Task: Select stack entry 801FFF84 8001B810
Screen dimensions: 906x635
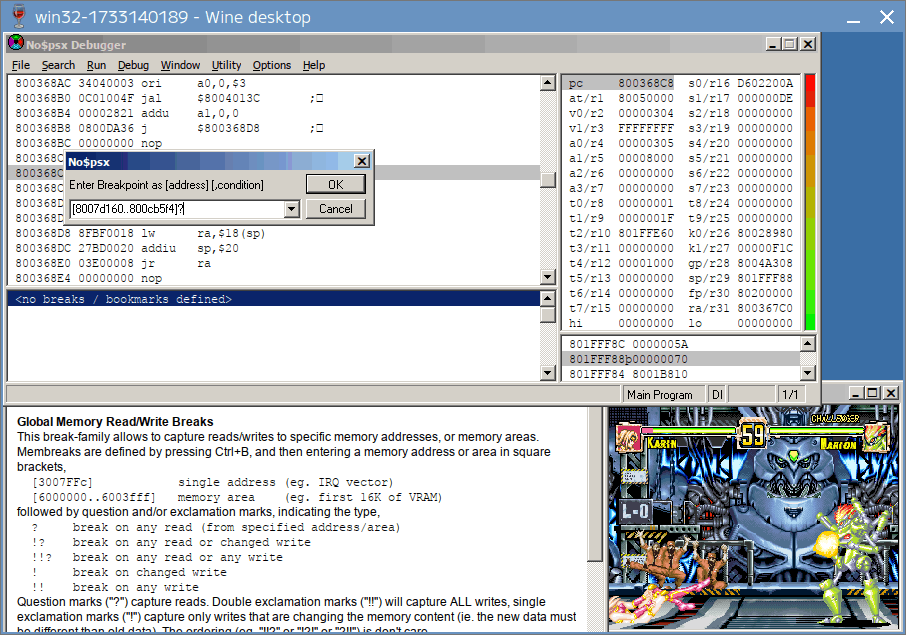Action: click(x=681, y=374)
